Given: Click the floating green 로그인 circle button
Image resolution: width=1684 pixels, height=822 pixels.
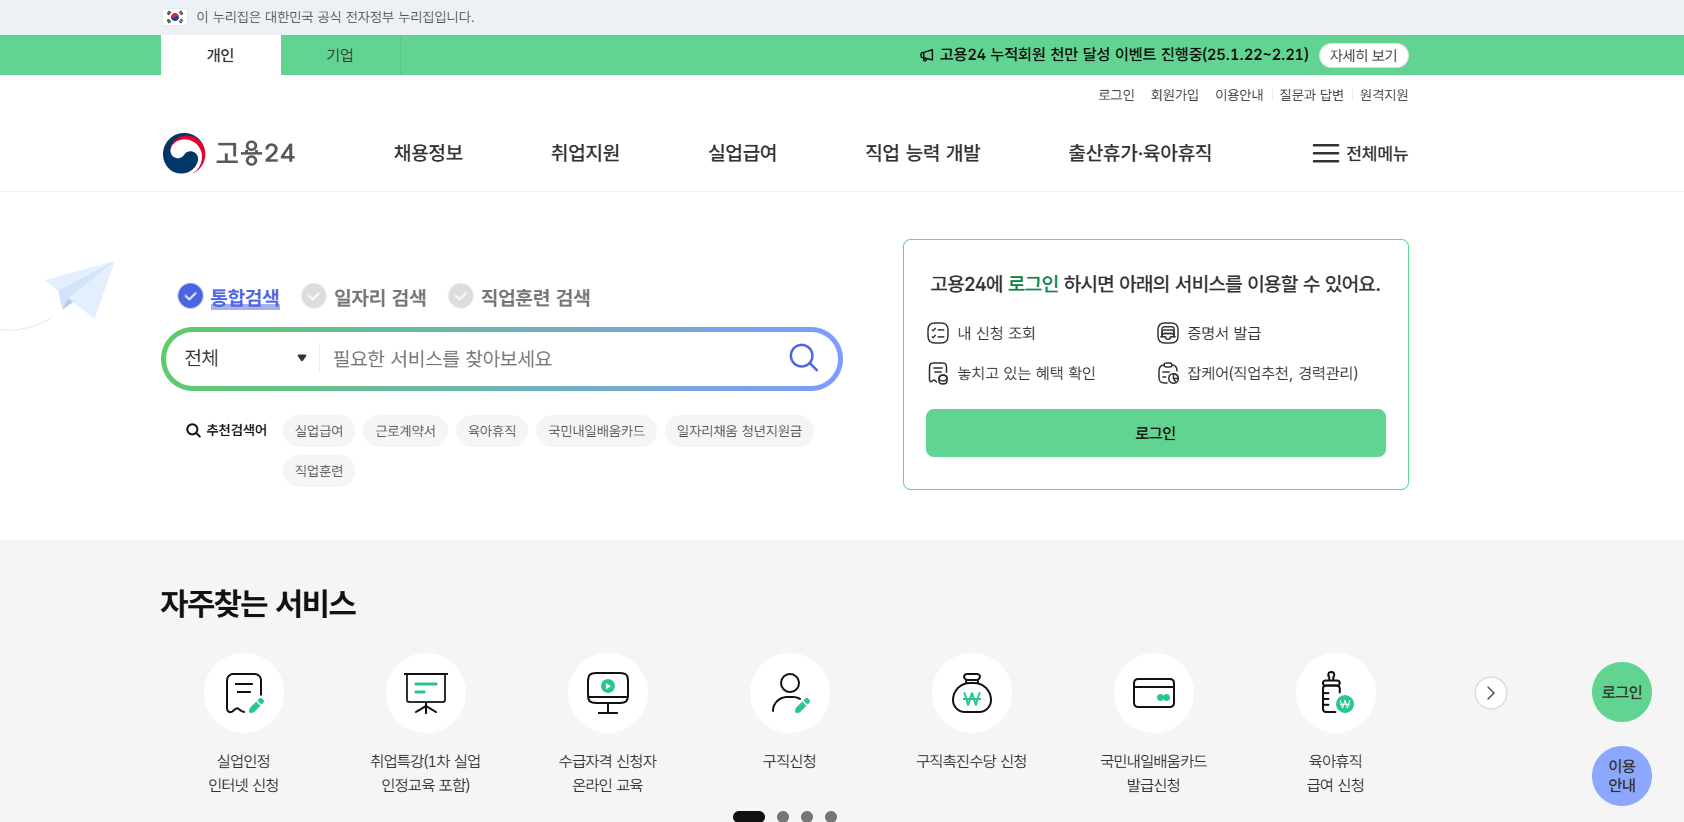Looking at the screenshot, I should coord(1621,692).
